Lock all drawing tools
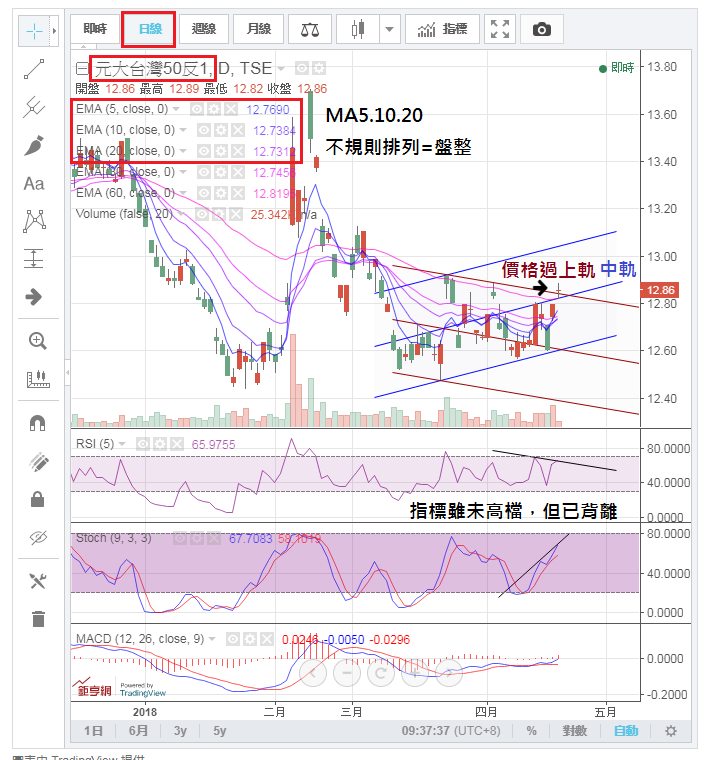 click(x=37, y=499)
